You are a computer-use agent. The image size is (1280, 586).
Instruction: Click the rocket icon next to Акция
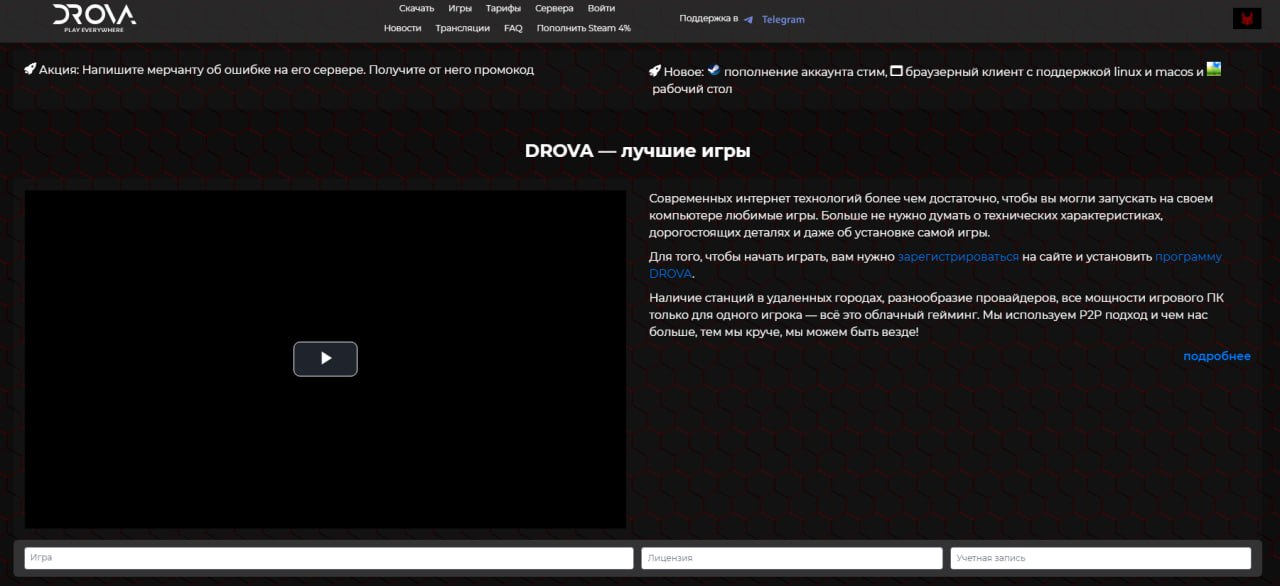tap(29, 68)
